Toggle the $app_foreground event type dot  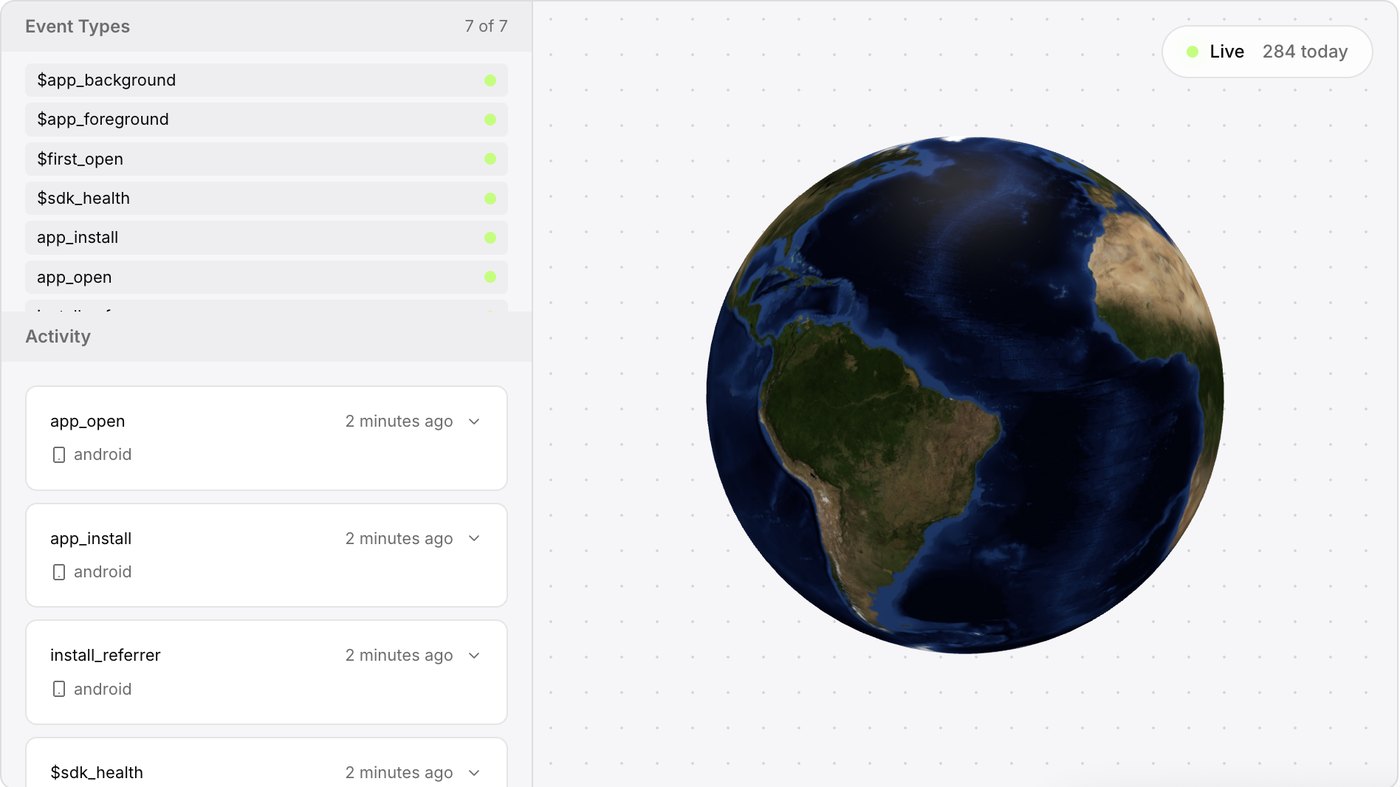coord(490,119)
